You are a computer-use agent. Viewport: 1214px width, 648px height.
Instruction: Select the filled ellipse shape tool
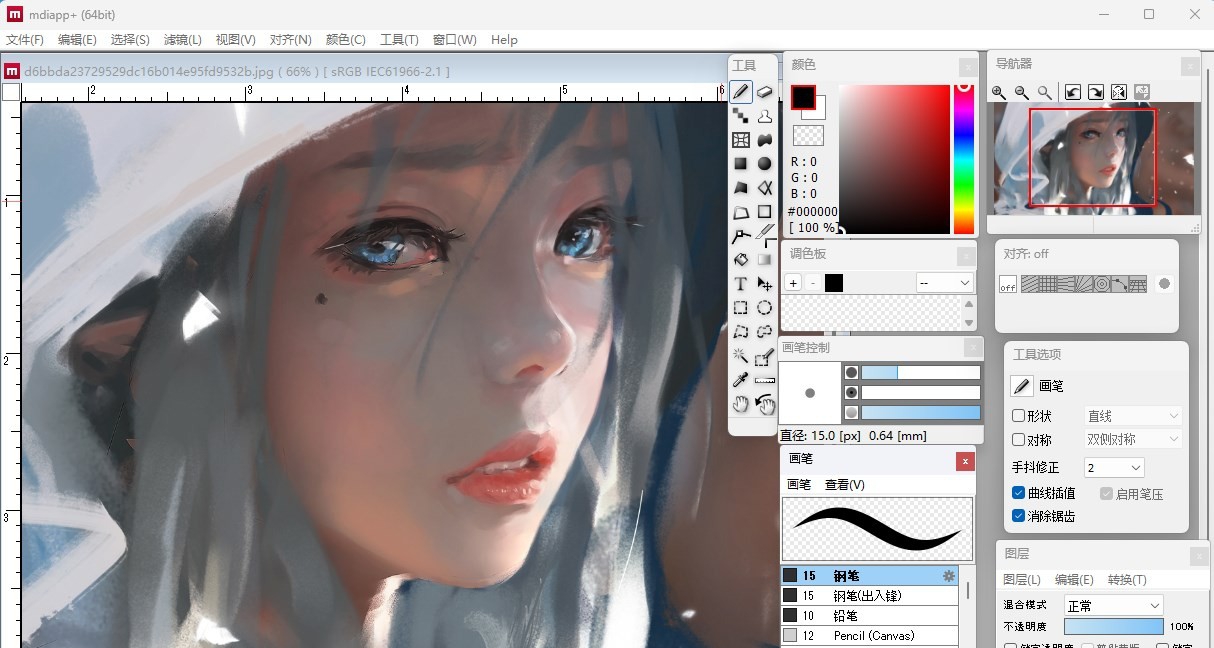[x=765, y=163]
